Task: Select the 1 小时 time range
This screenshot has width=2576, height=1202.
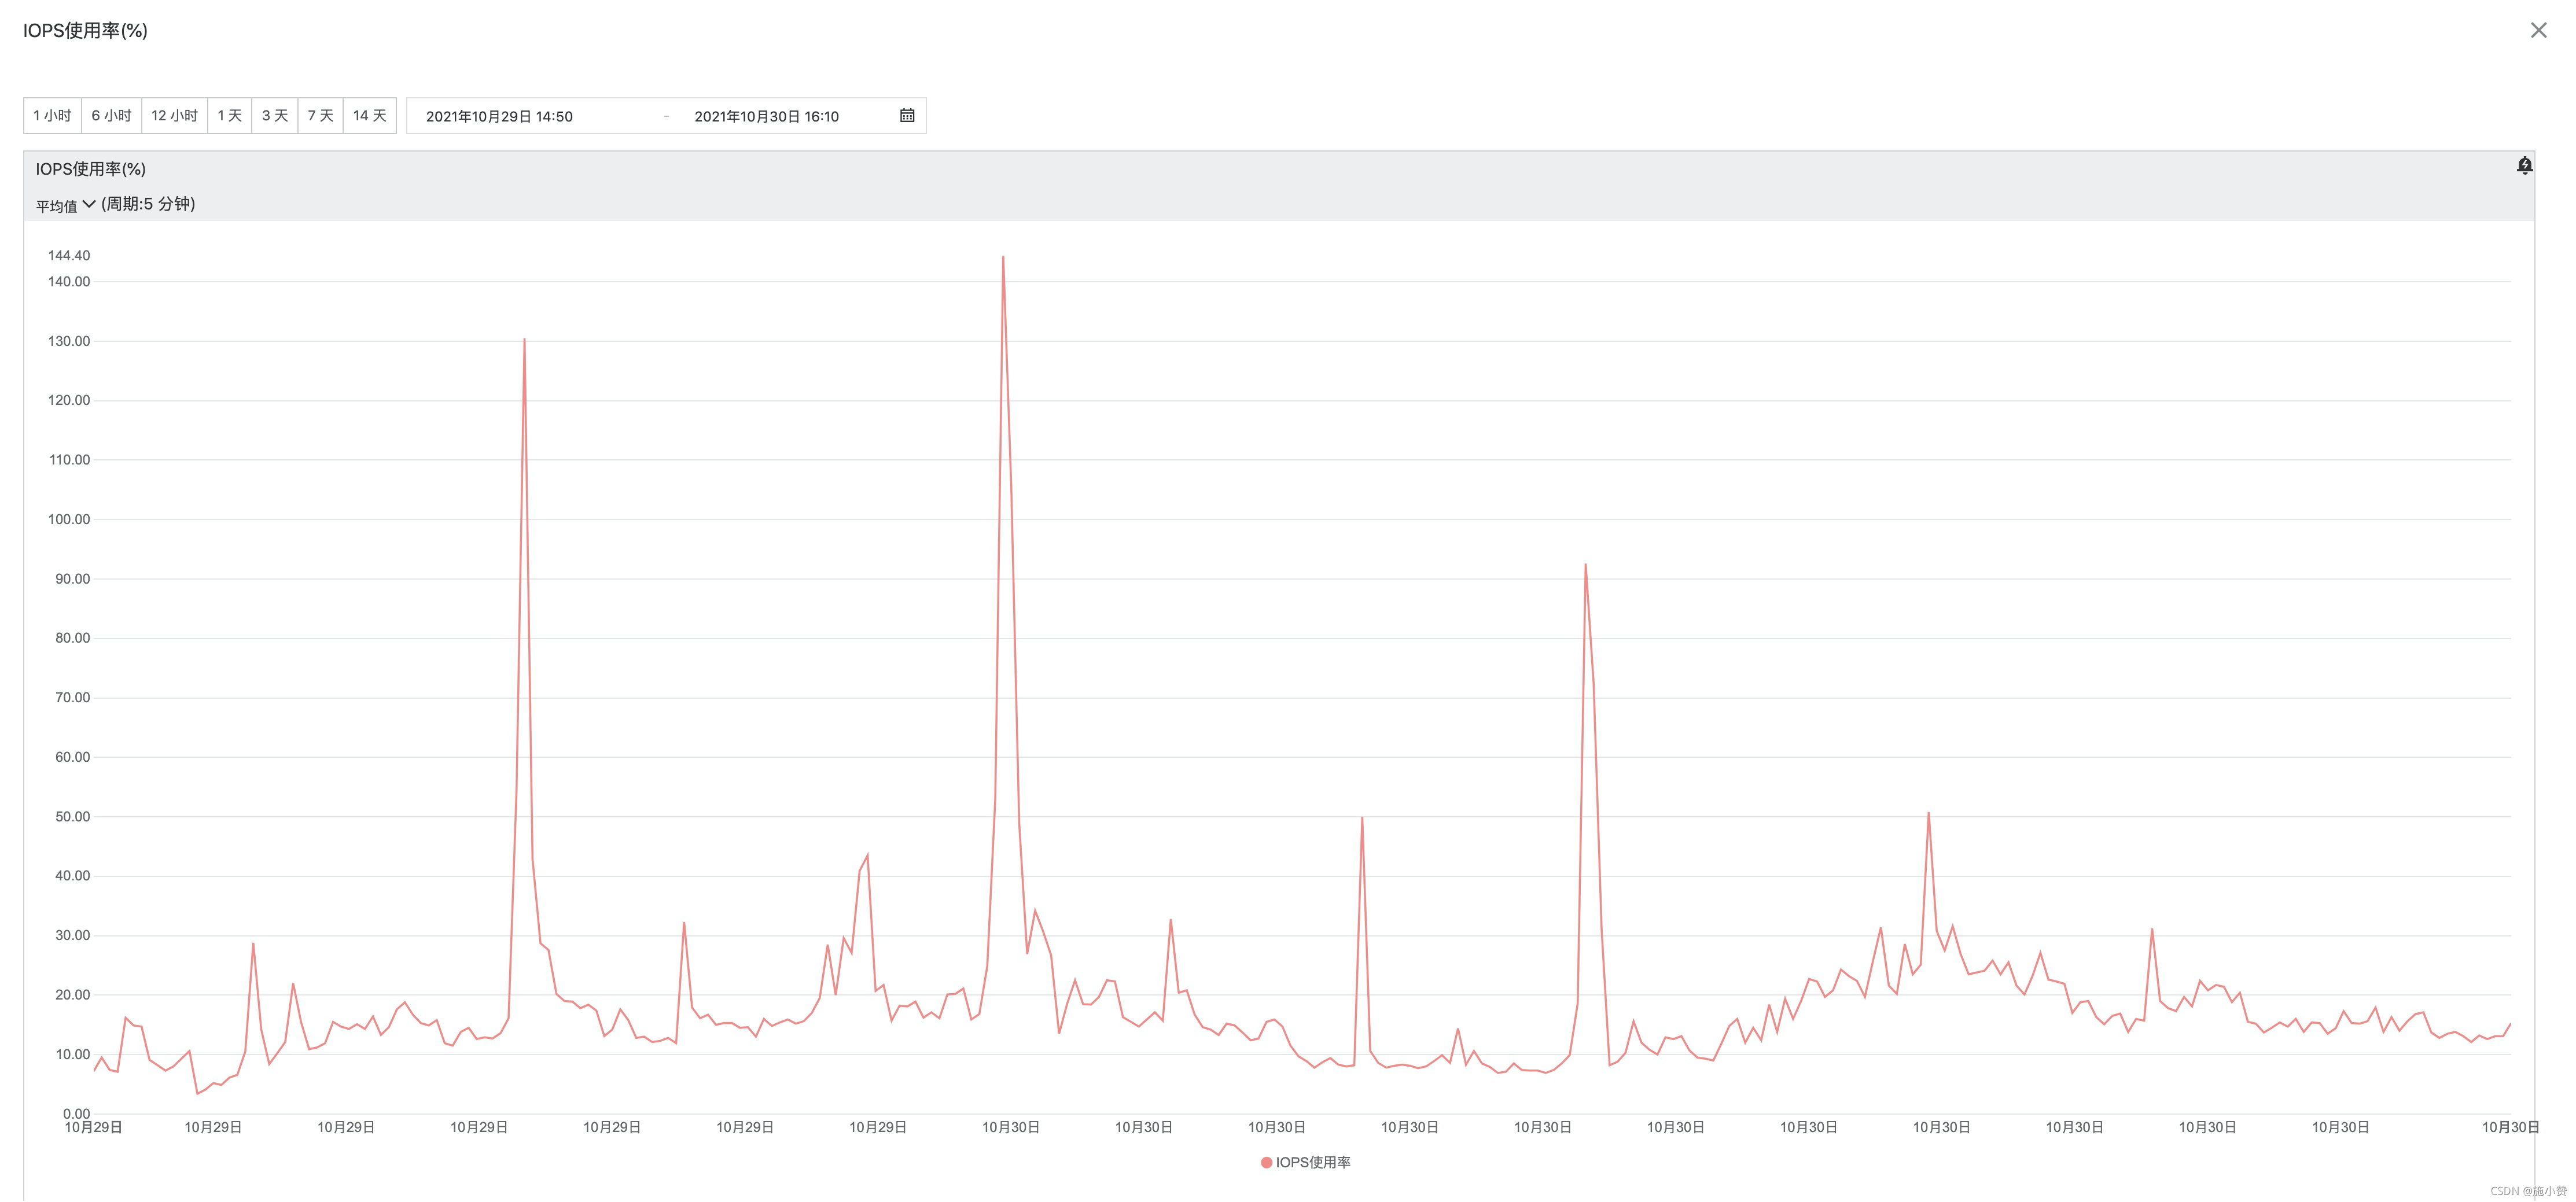Action: (x=52, y=116)
